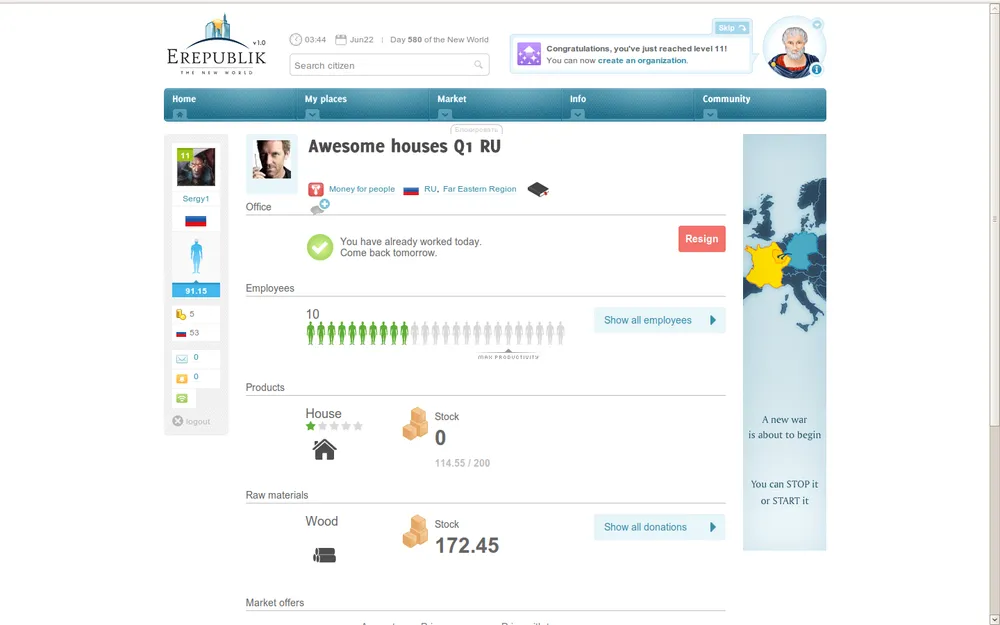Click the House quality star rating

tap(334, 426)
